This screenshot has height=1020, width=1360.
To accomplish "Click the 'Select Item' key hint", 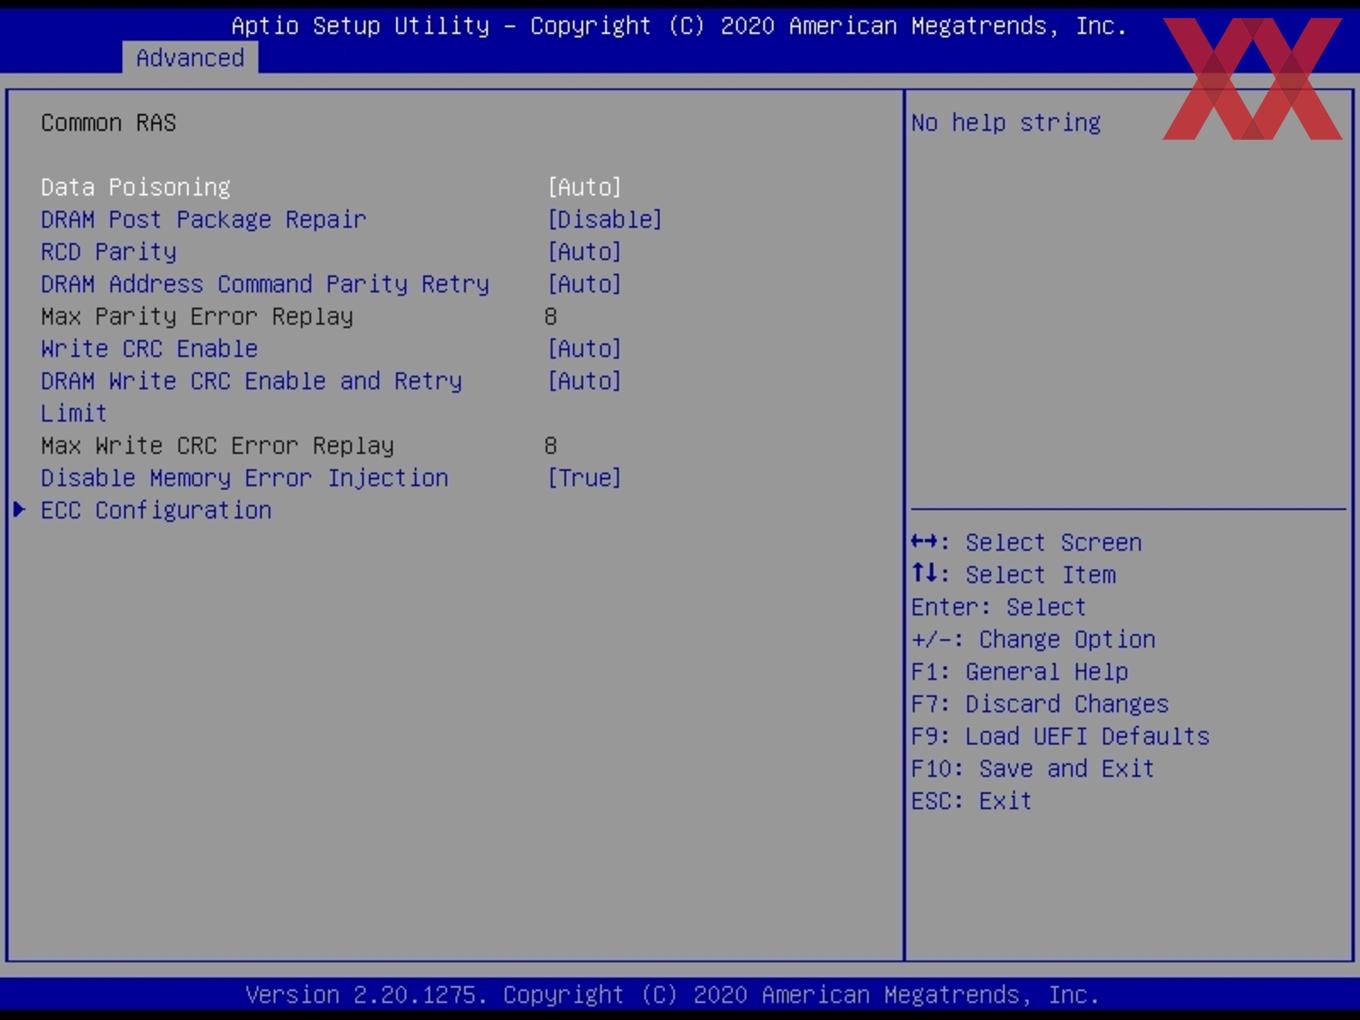I will pyautogui.click(x=1013, y=574).
